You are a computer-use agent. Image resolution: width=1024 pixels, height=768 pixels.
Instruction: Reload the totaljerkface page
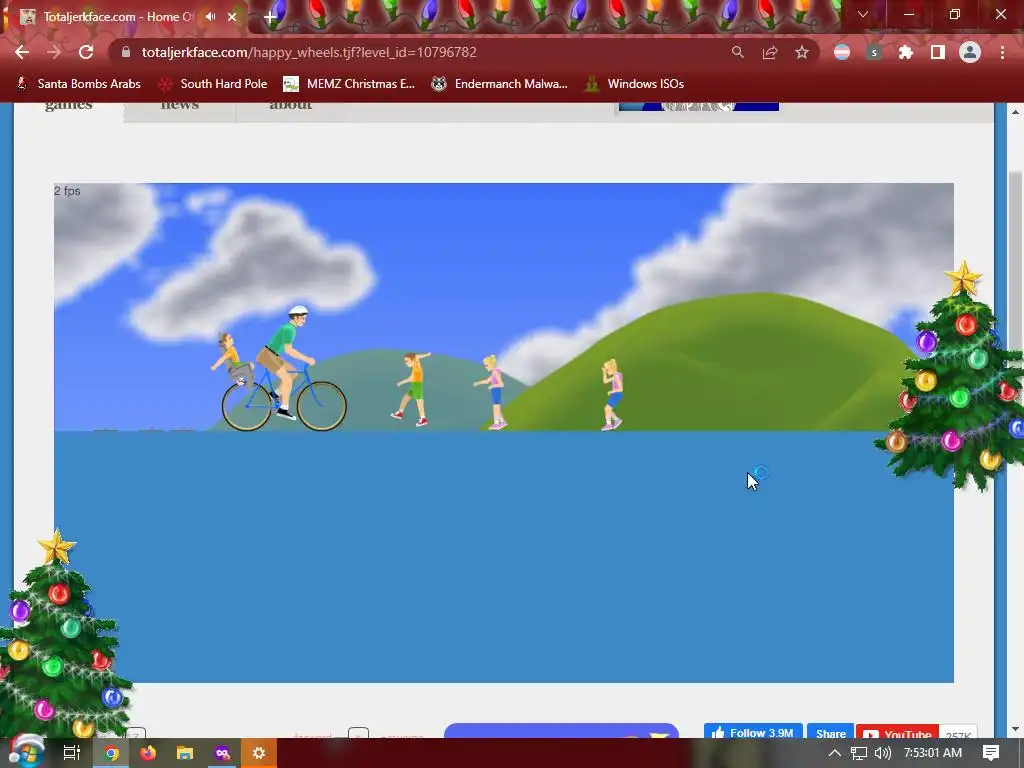click(x=86, y=52)
